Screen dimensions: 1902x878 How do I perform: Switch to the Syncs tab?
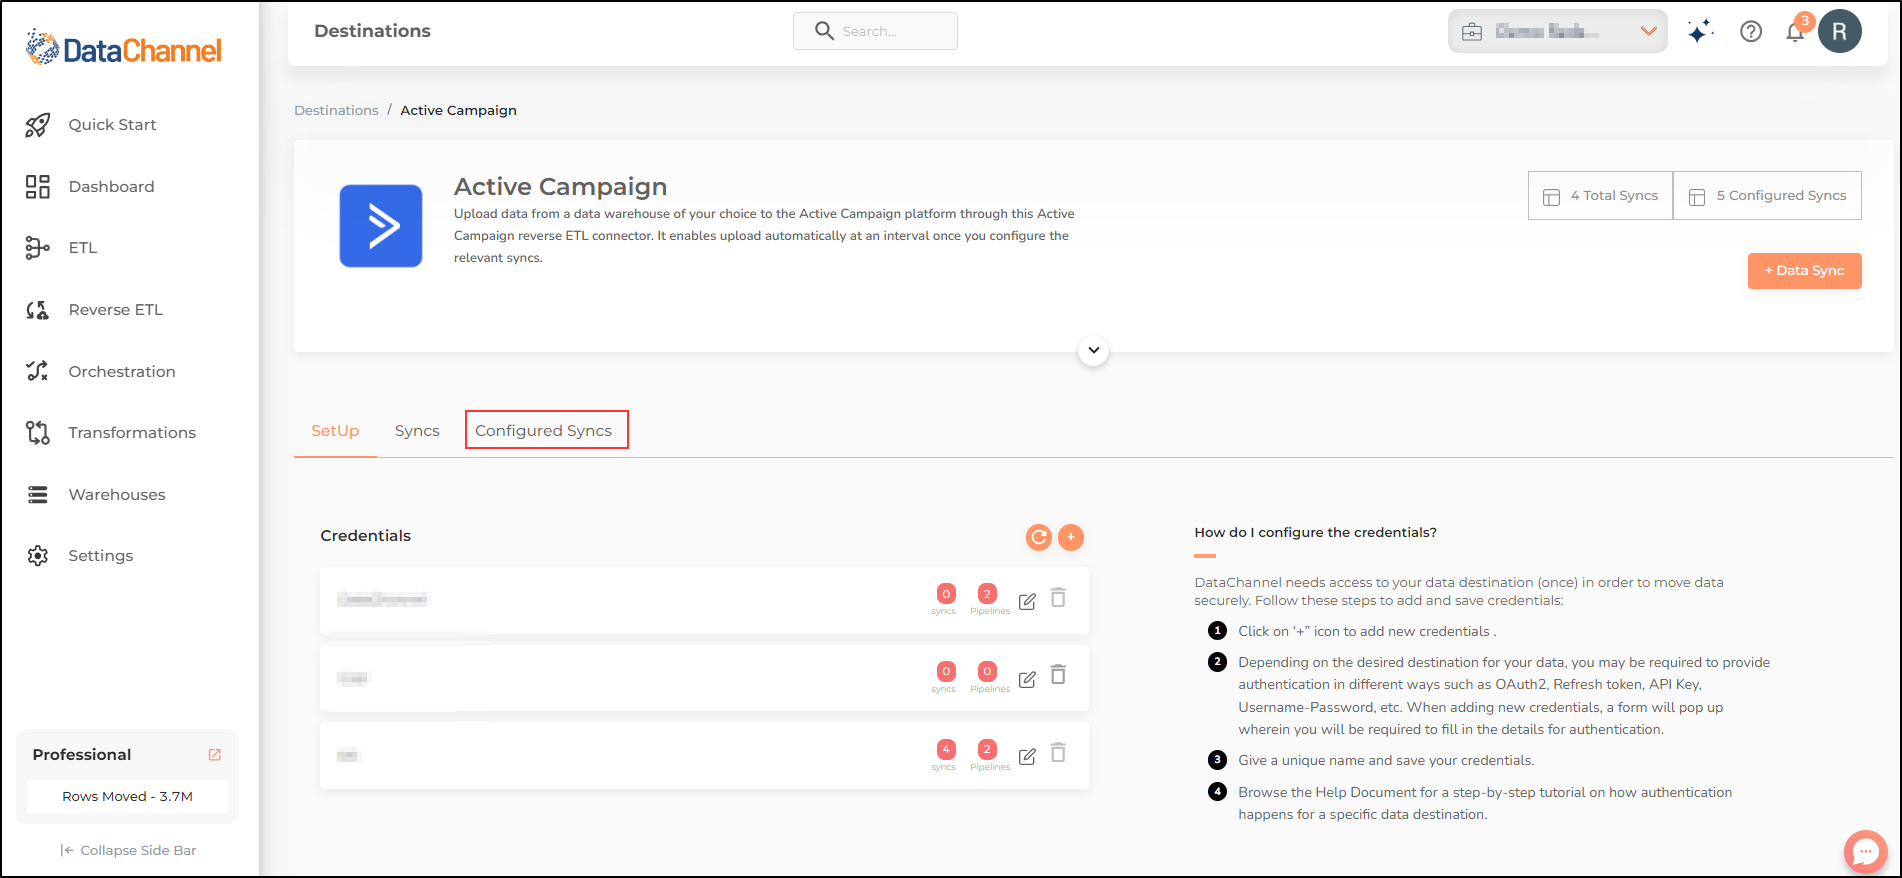417,431
